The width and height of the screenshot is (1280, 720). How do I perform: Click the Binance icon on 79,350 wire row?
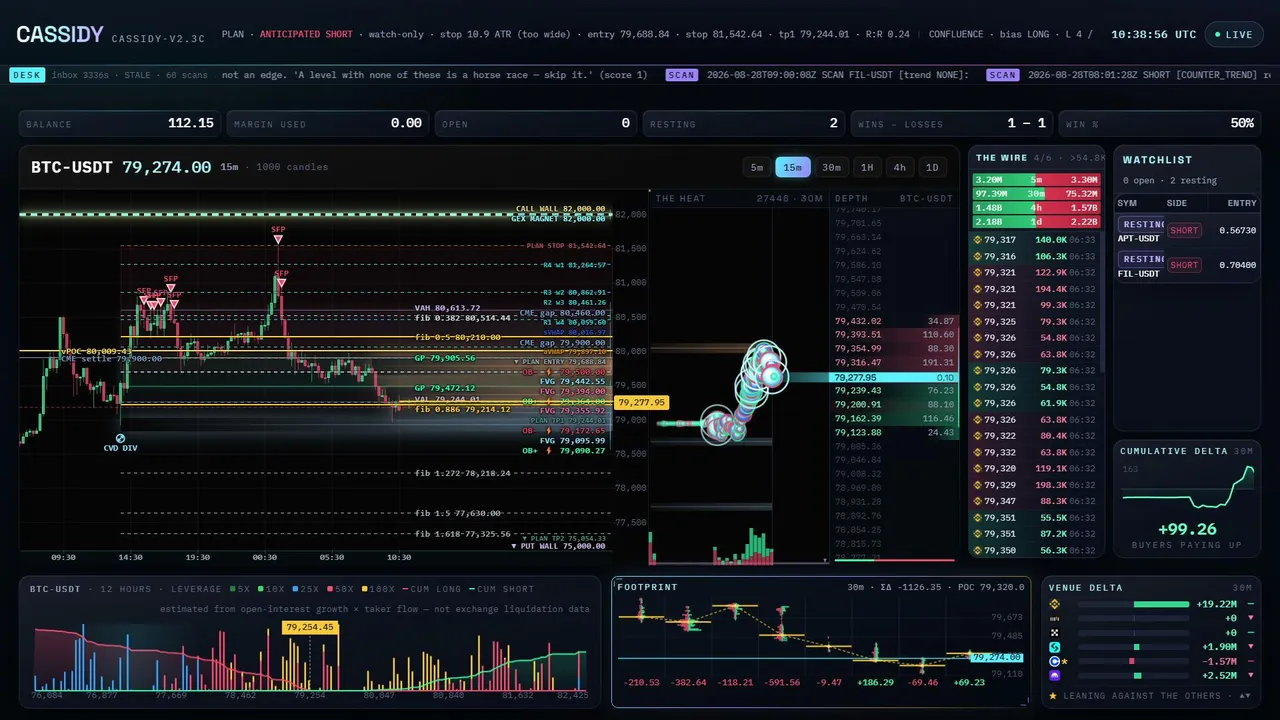[978, 550]
